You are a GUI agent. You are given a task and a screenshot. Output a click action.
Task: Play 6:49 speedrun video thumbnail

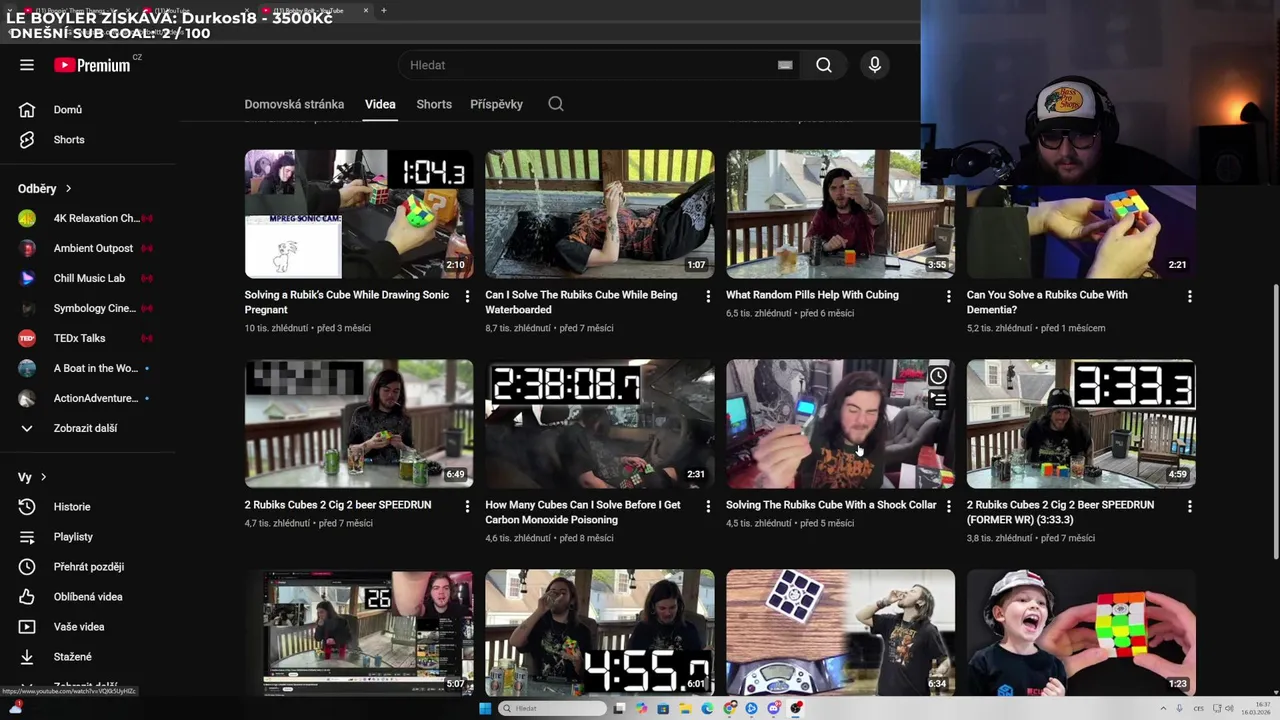point(359,424)
